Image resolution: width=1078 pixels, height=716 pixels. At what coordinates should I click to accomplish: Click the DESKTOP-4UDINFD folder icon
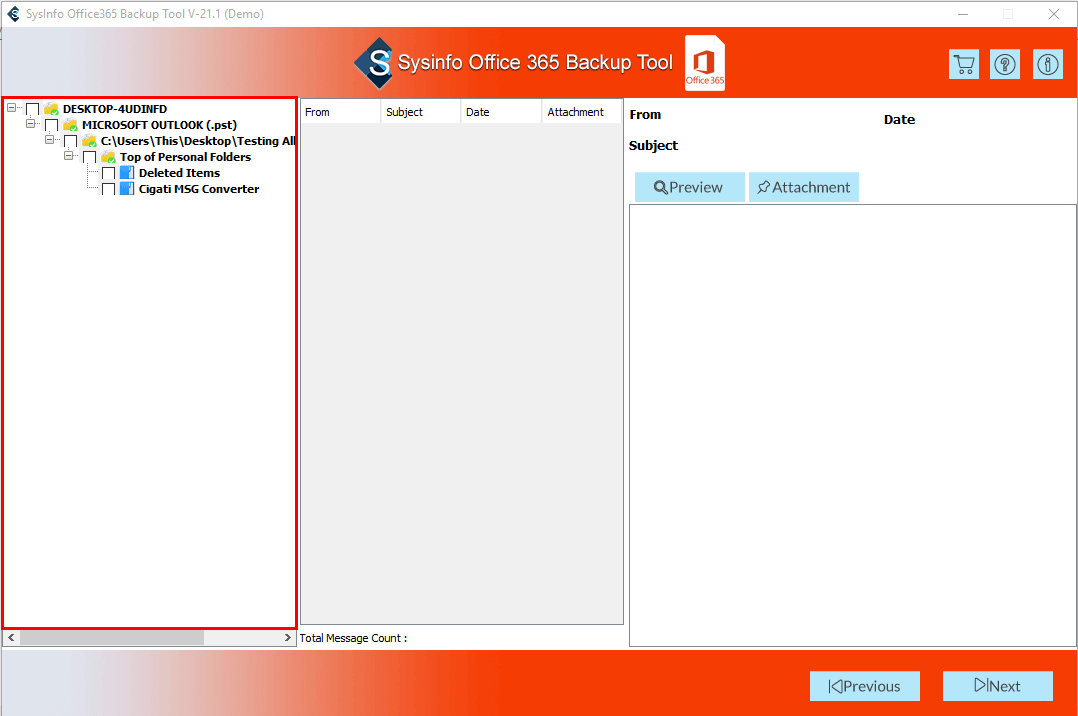pyautogui.click(x=51, y=109)
